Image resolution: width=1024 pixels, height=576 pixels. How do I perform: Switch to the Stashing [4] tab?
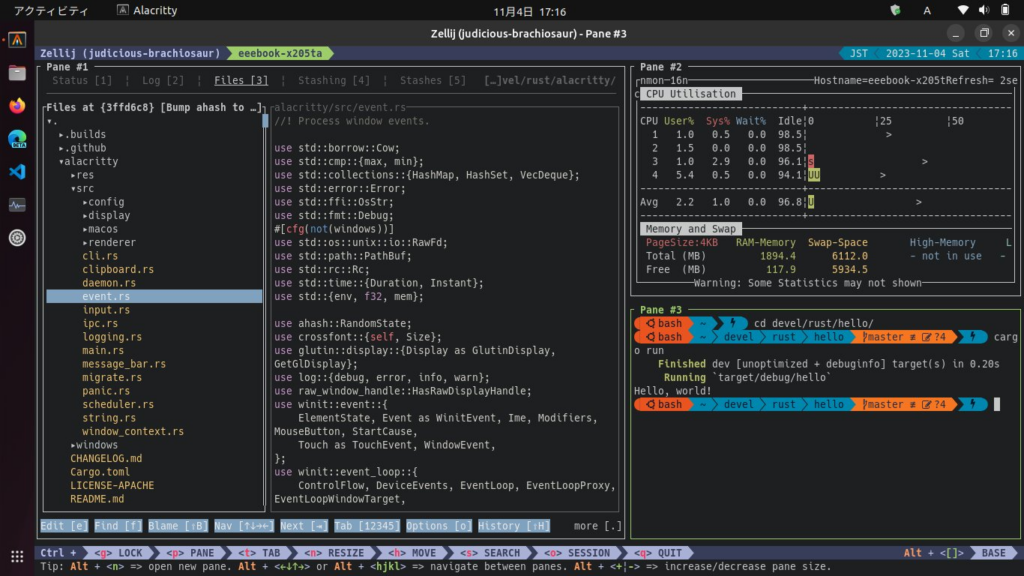pos(334,80)
